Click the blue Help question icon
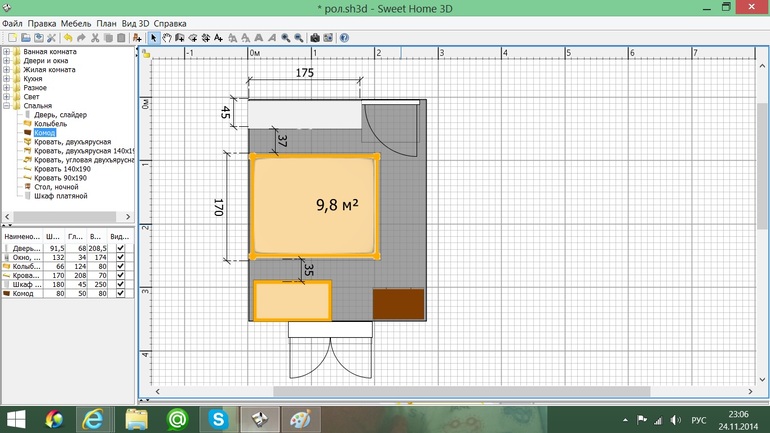The width and height of the screenshot is (770, 433). [344, 38]
